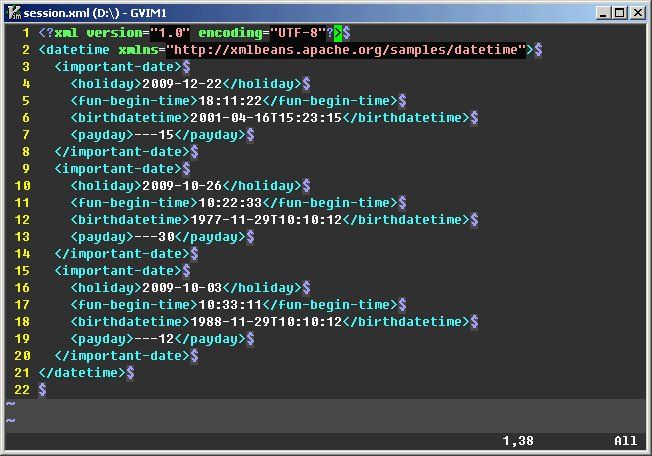The width and height of the screenshot is (652, 456).
Task: Click the xmlbeans.apache.org namespace URL
Action: pos(346,50)
